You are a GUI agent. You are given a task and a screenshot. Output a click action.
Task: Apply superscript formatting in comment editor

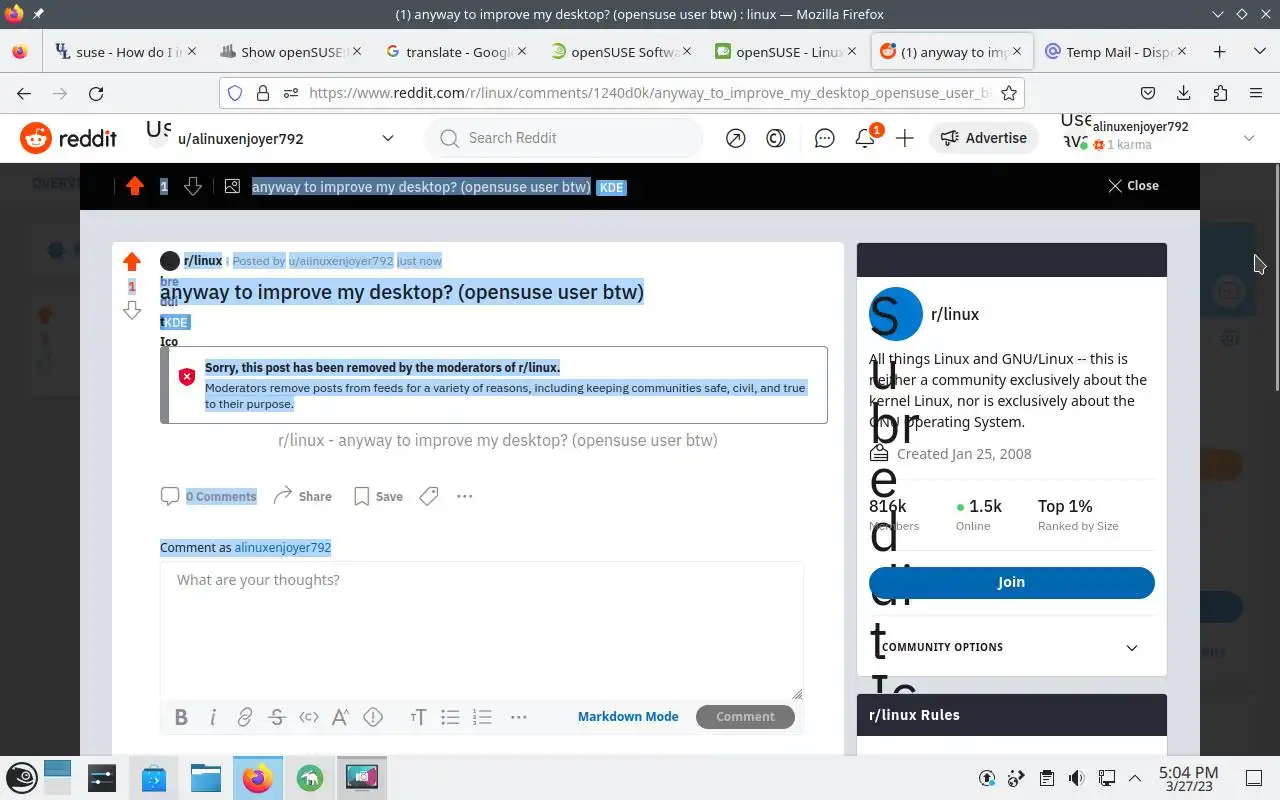pos(341,717)
